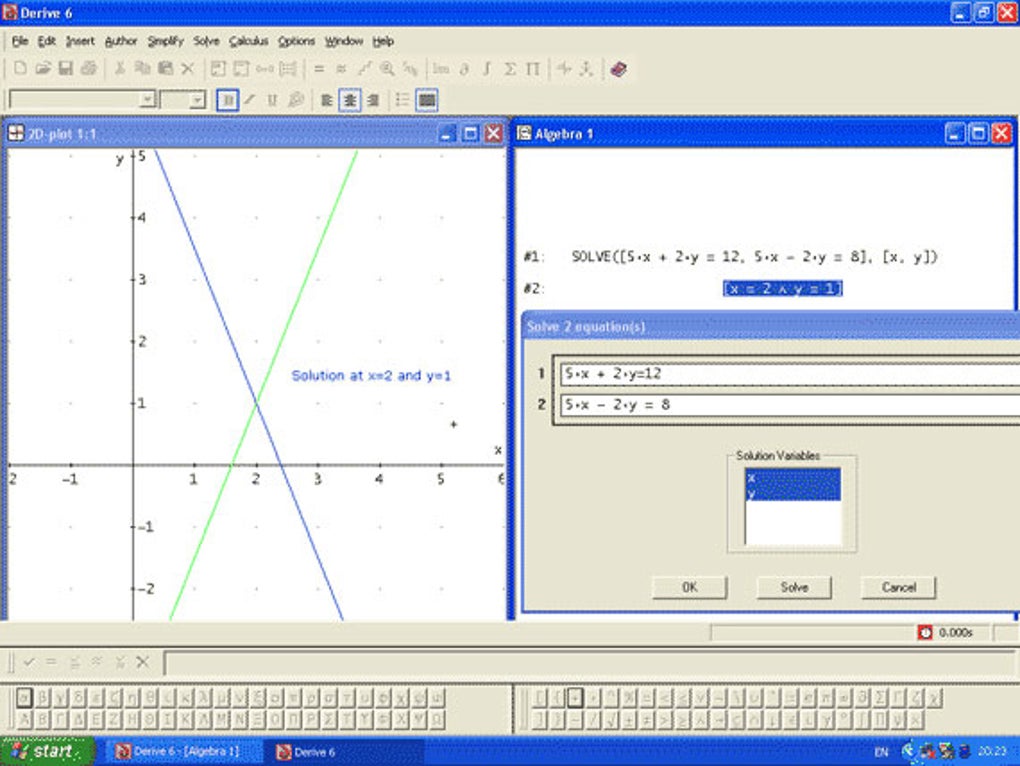Click equation 2 field 5·x − 2·y = 8
The height and width of the screenshot is (766, 1020).
pyautogui.click(x=790, y=404)
